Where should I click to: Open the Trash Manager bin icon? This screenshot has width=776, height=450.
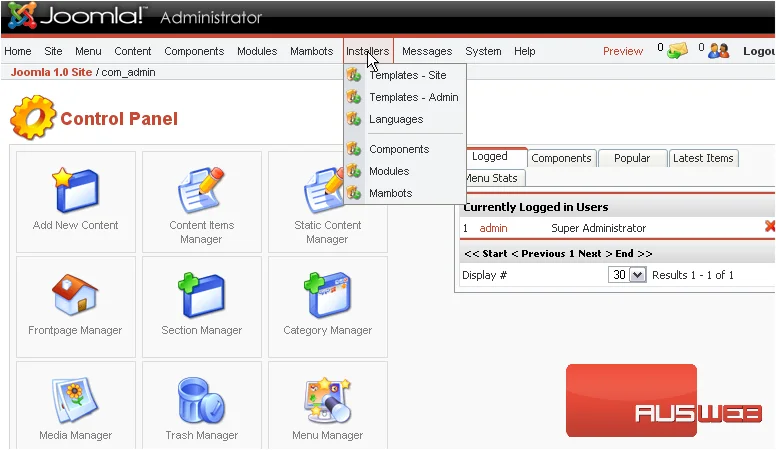pyautogui.click(x=201, y=400)
